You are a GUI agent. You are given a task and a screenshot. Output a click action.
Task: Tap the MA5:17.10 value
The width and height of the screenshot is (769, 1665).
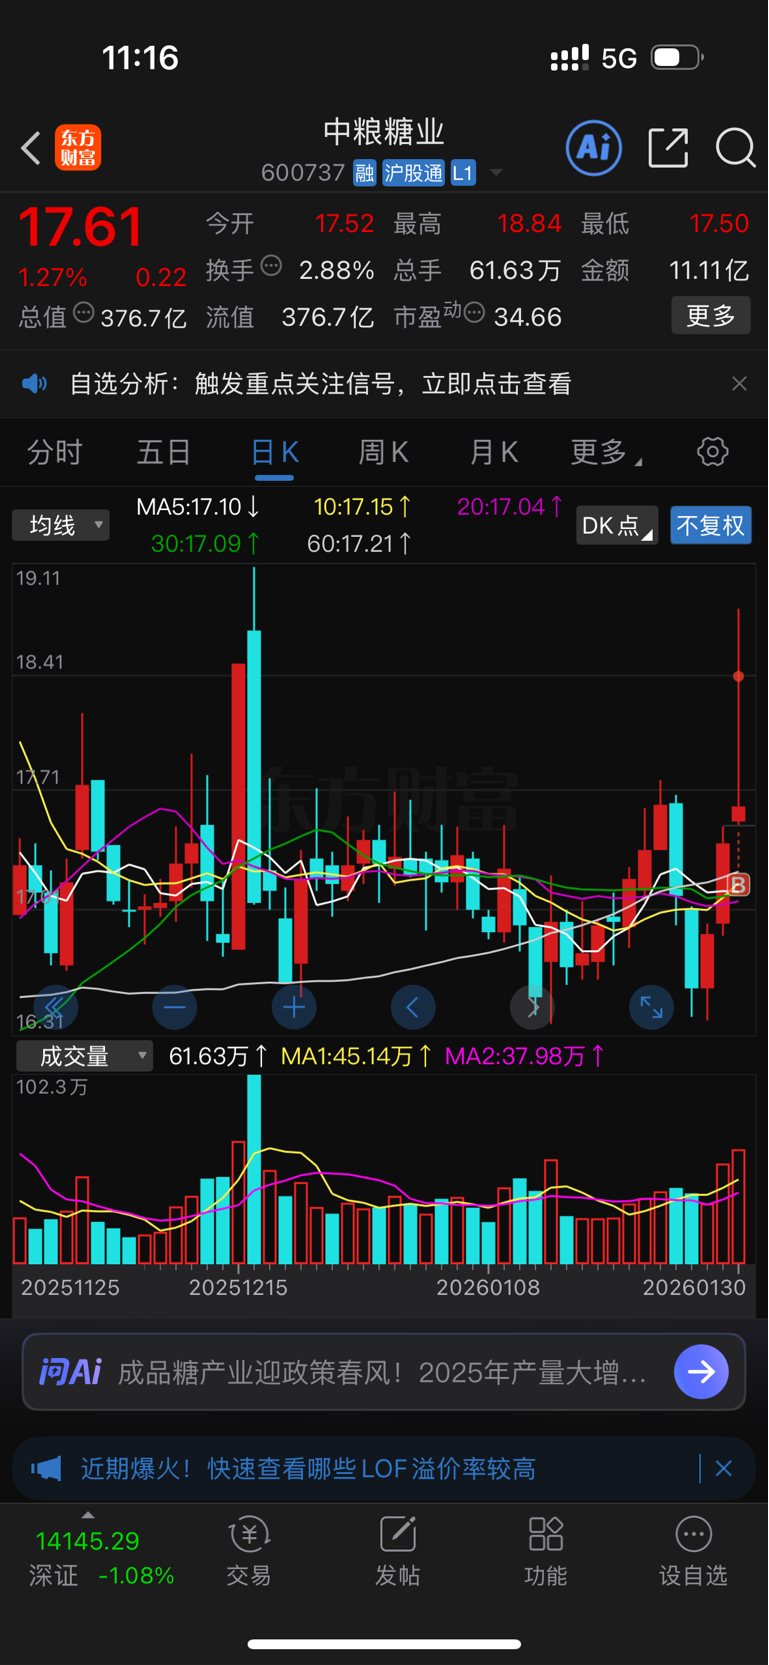click(199, 507)
